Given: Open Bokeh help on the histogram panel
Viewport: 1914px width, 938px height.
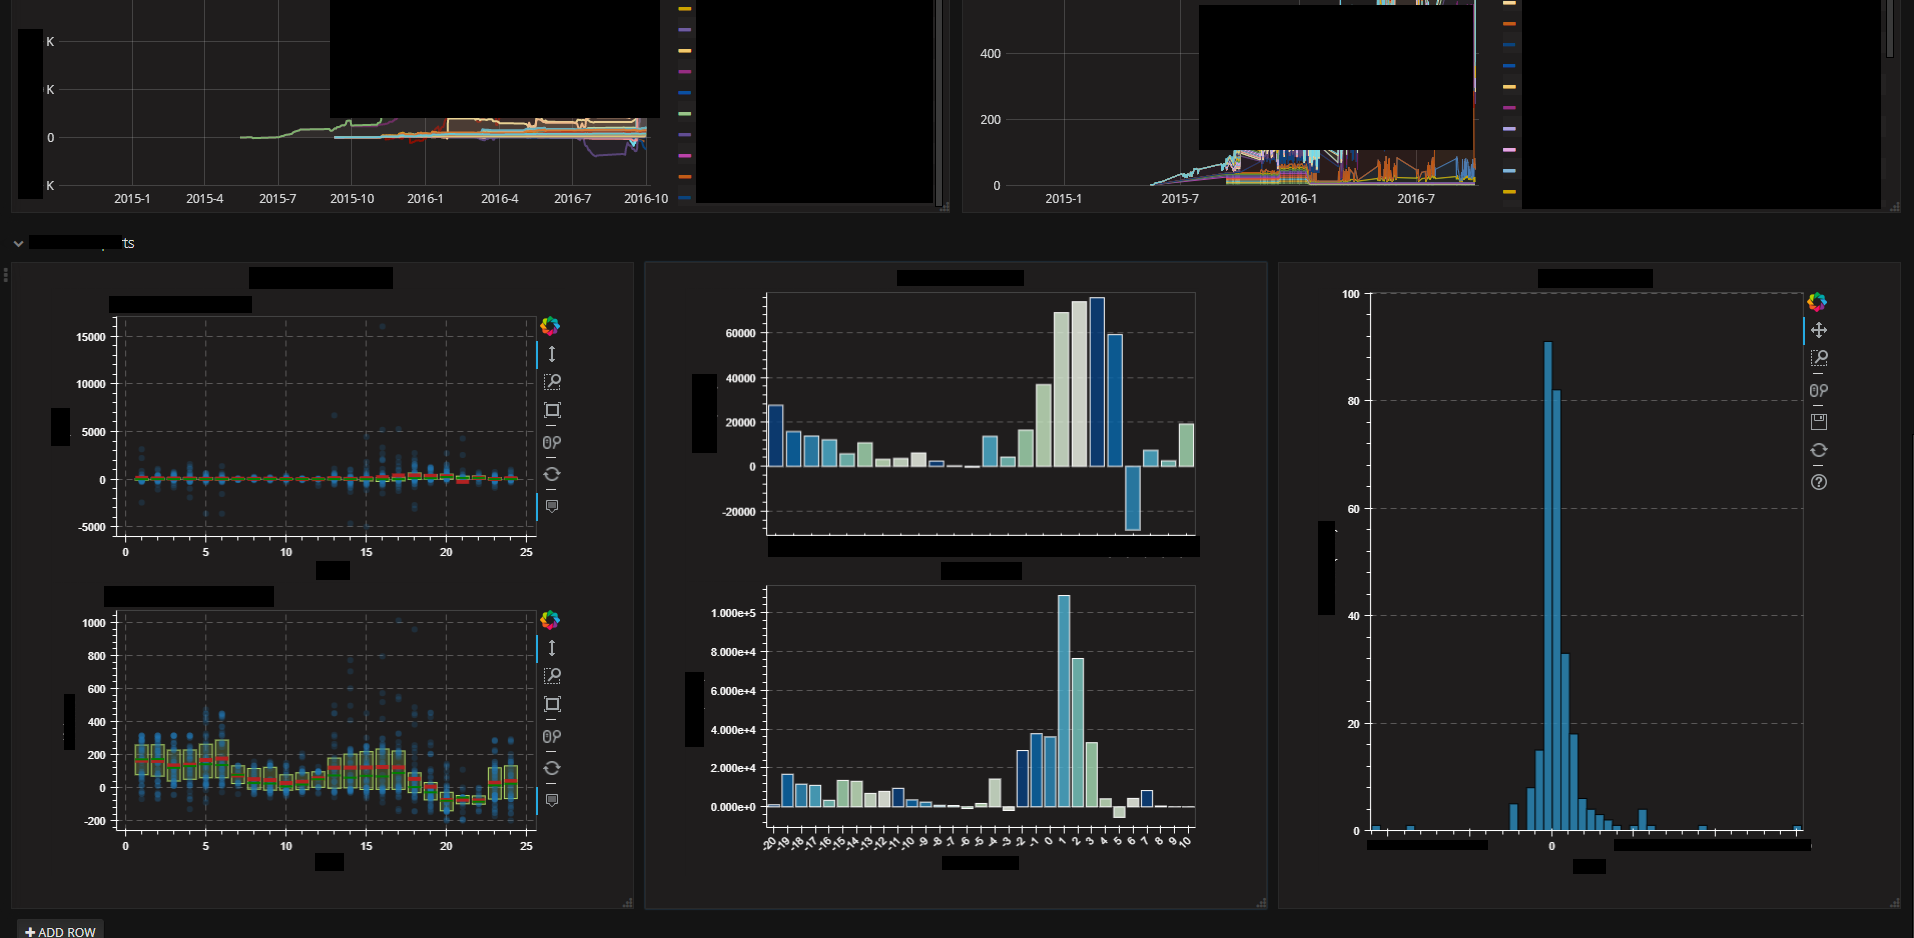Looking at the screenshot, I should (x=1819, y=482).
